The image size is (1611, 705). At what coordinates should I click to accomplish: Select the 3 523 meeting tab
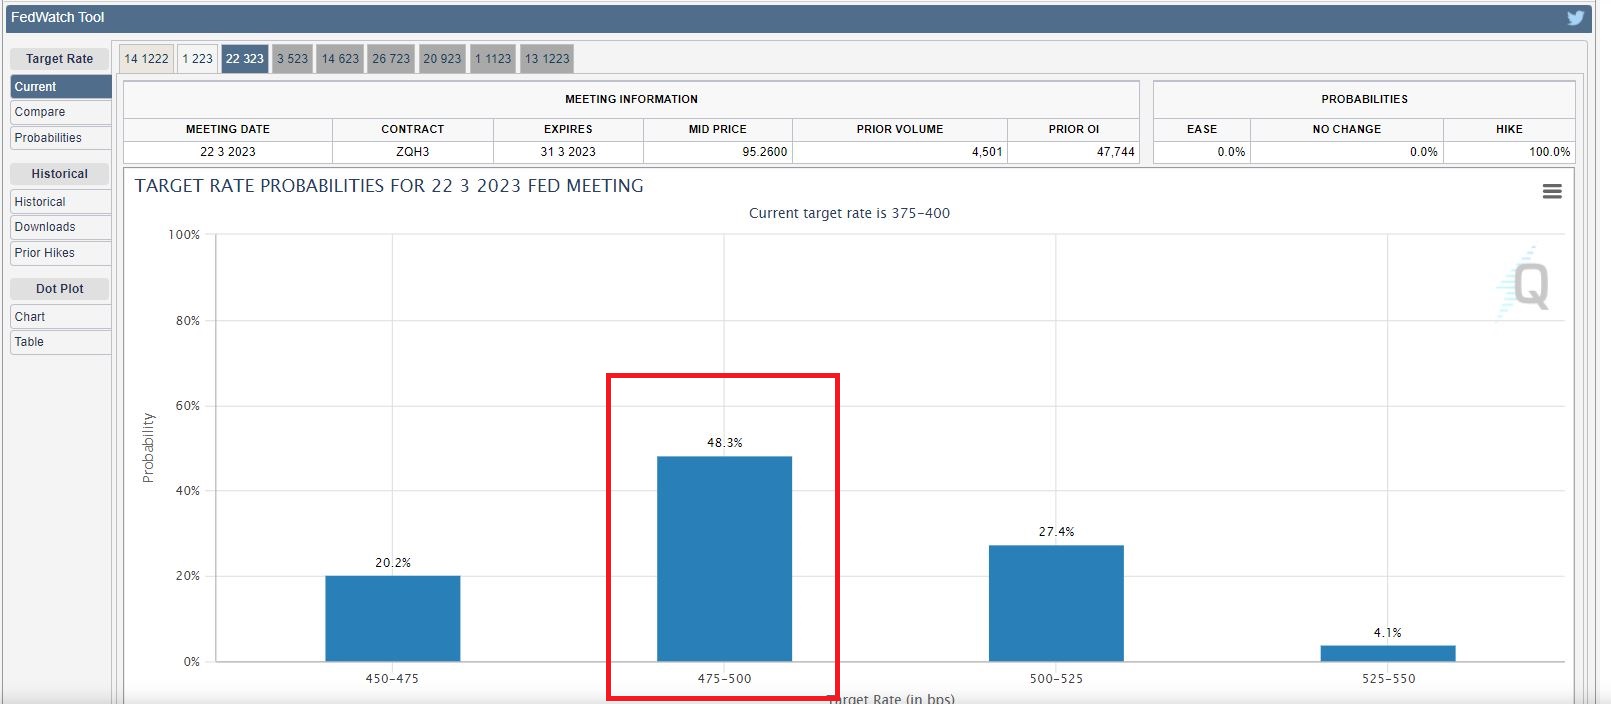[x=292, y=58]
